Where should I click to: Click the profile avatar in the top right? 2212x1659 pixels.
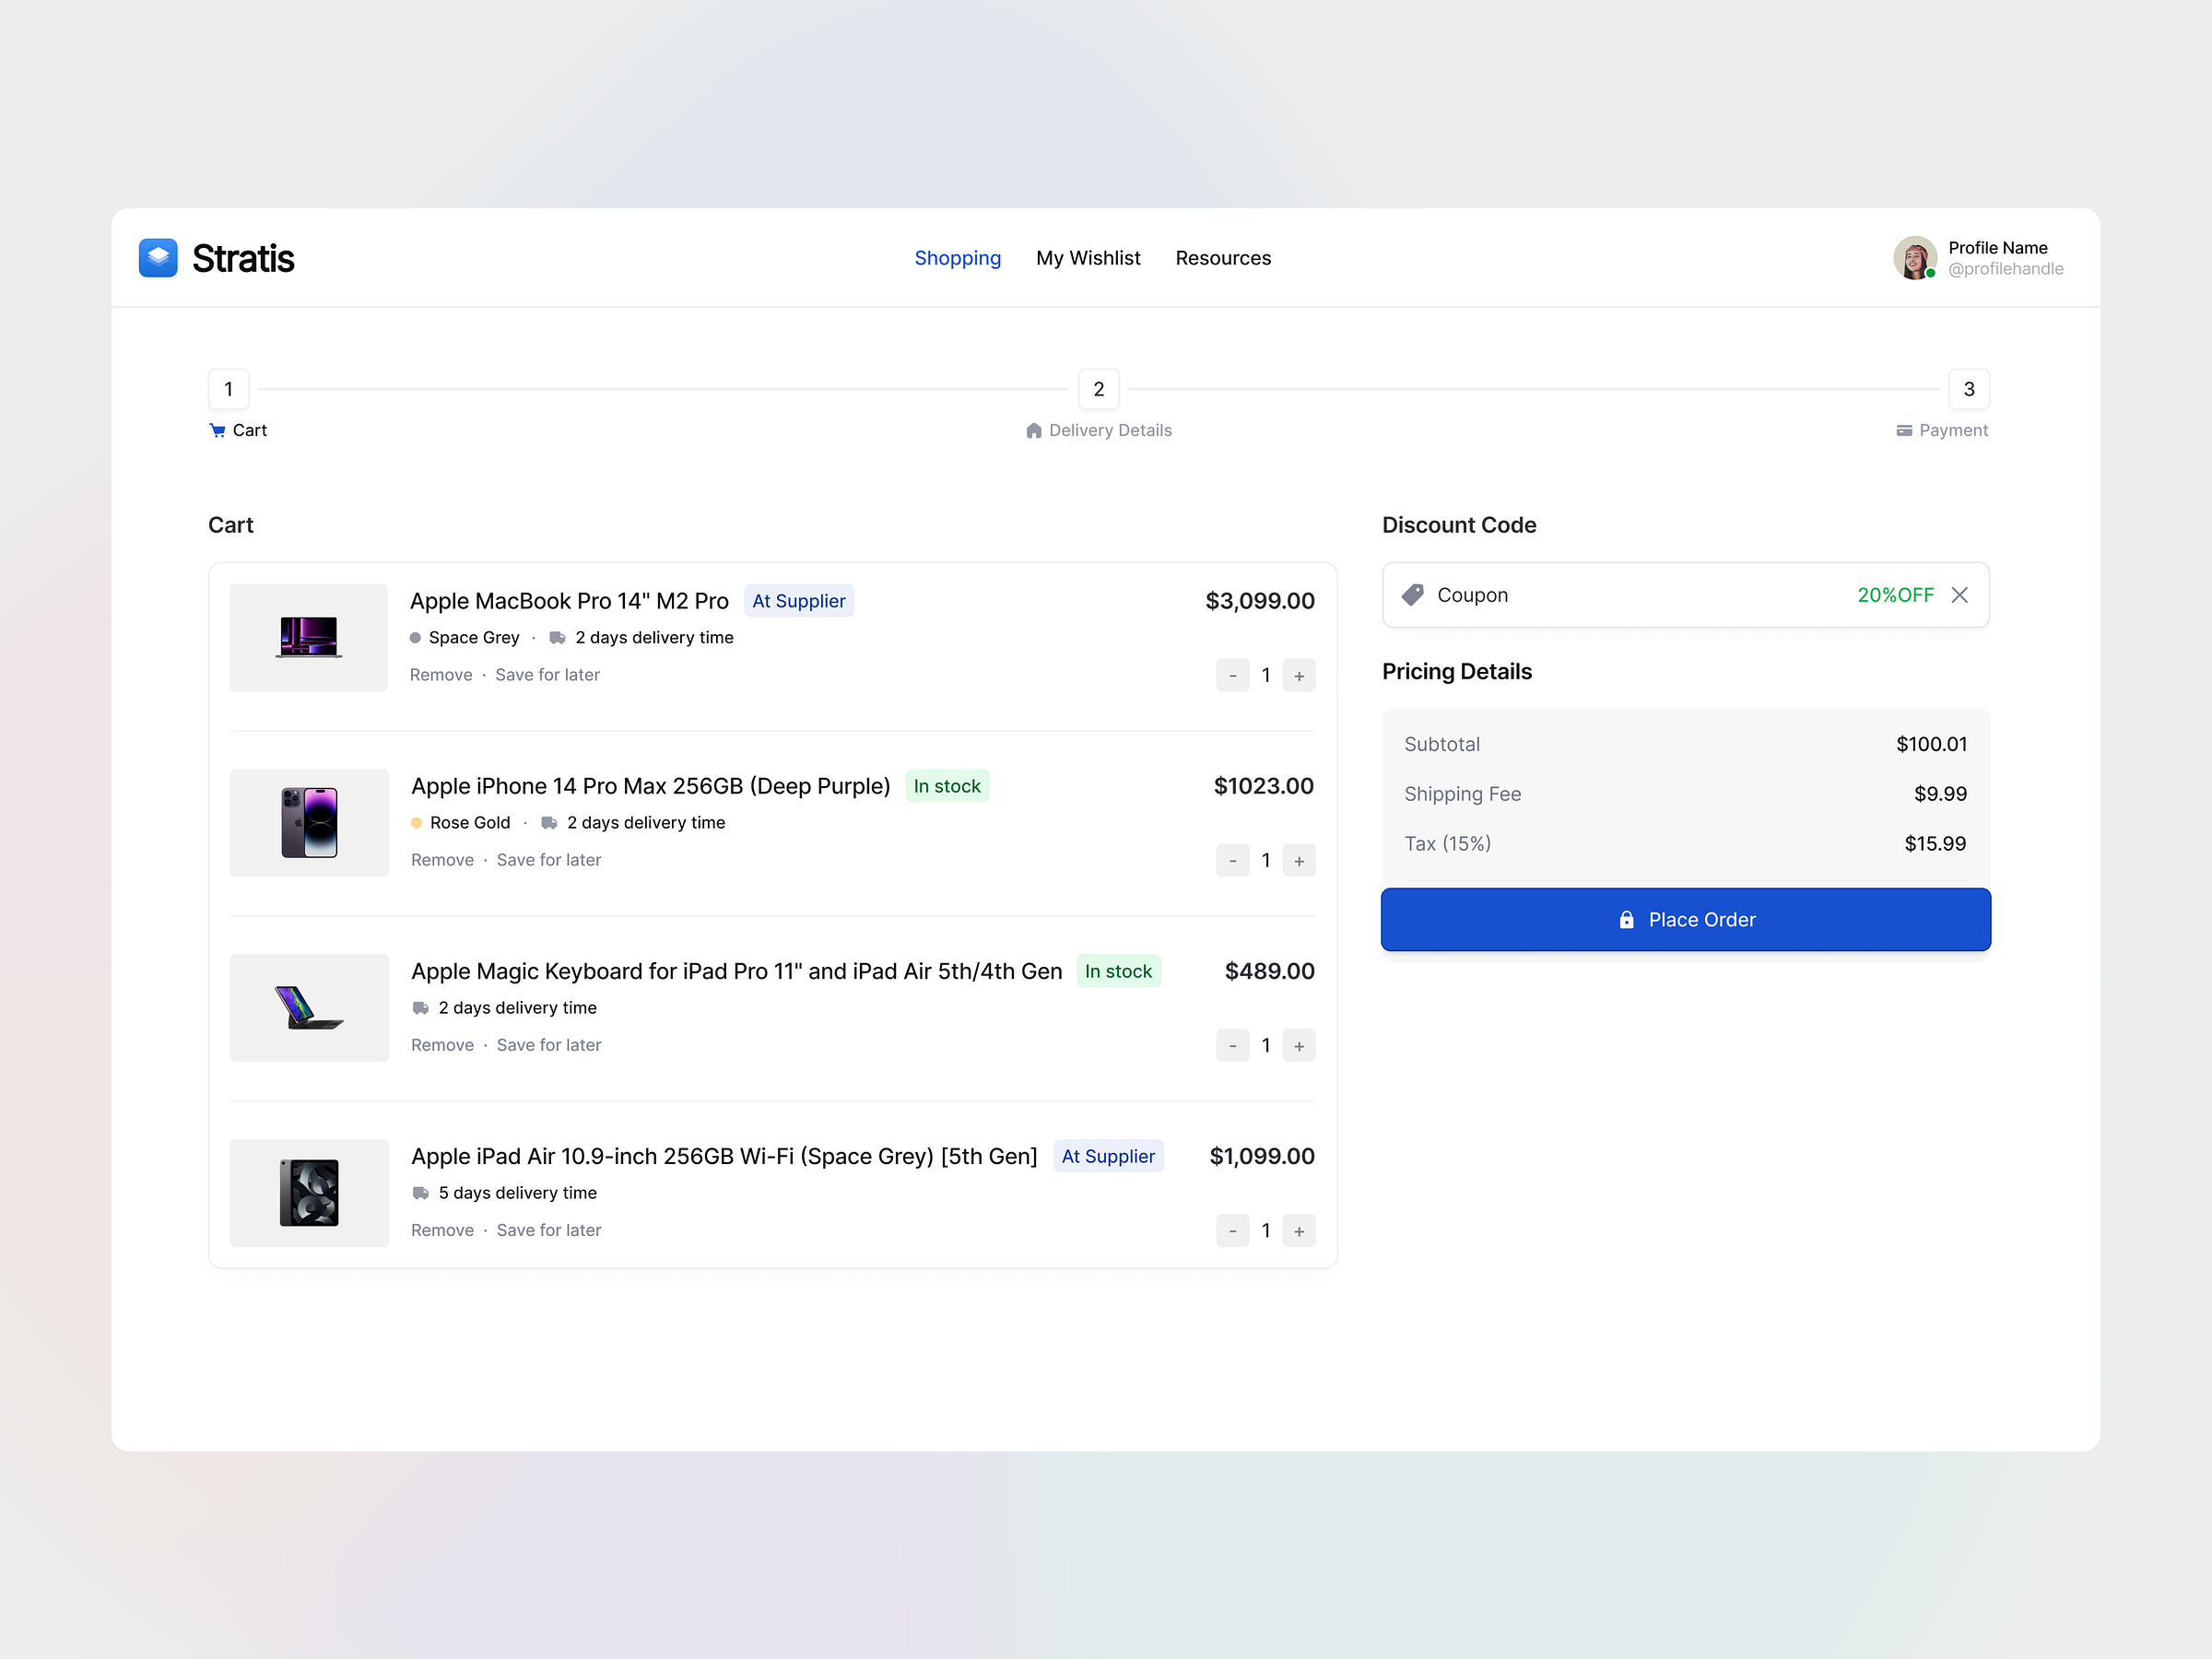click(1915, 257)
